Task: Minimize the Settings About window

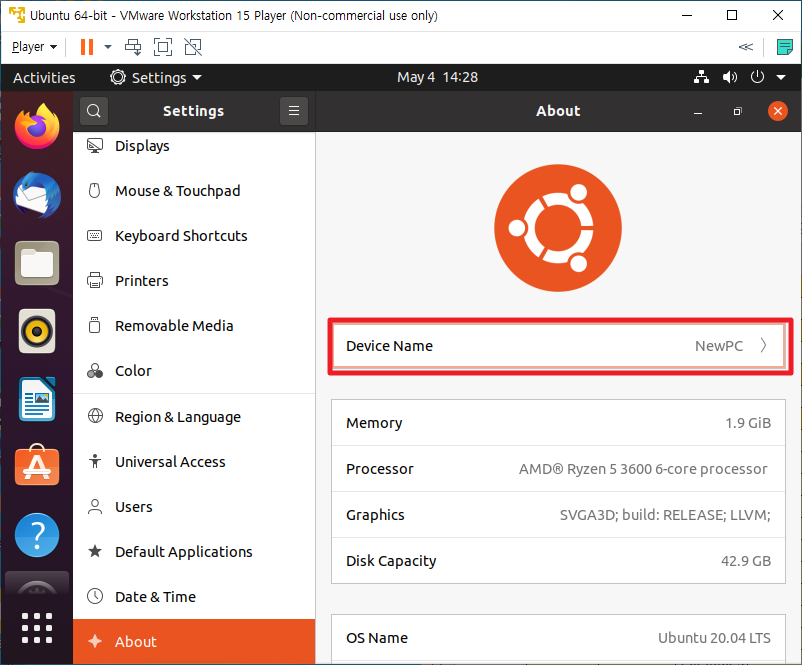Action: coord(698,112)
